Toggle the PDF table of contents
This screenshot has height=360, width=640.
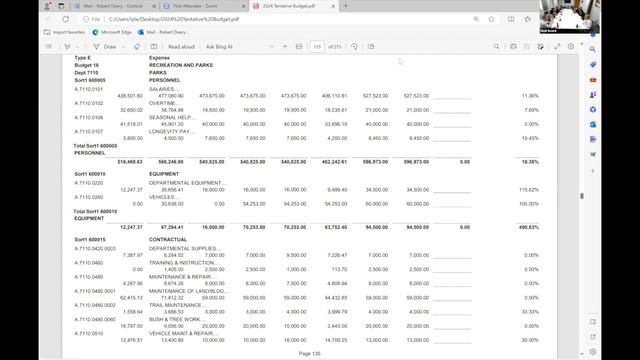point(49,47)
